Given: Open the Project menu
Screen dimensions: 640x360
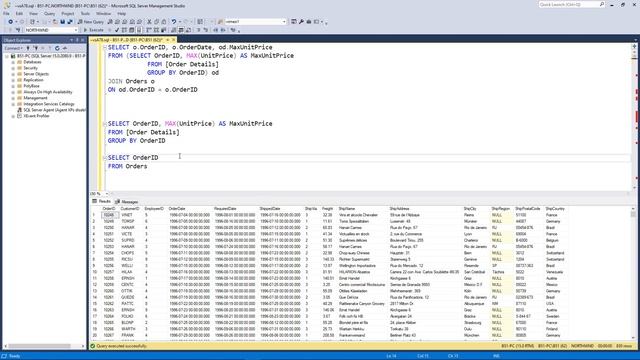Looking at the screenshot, I should pos(68,13).
